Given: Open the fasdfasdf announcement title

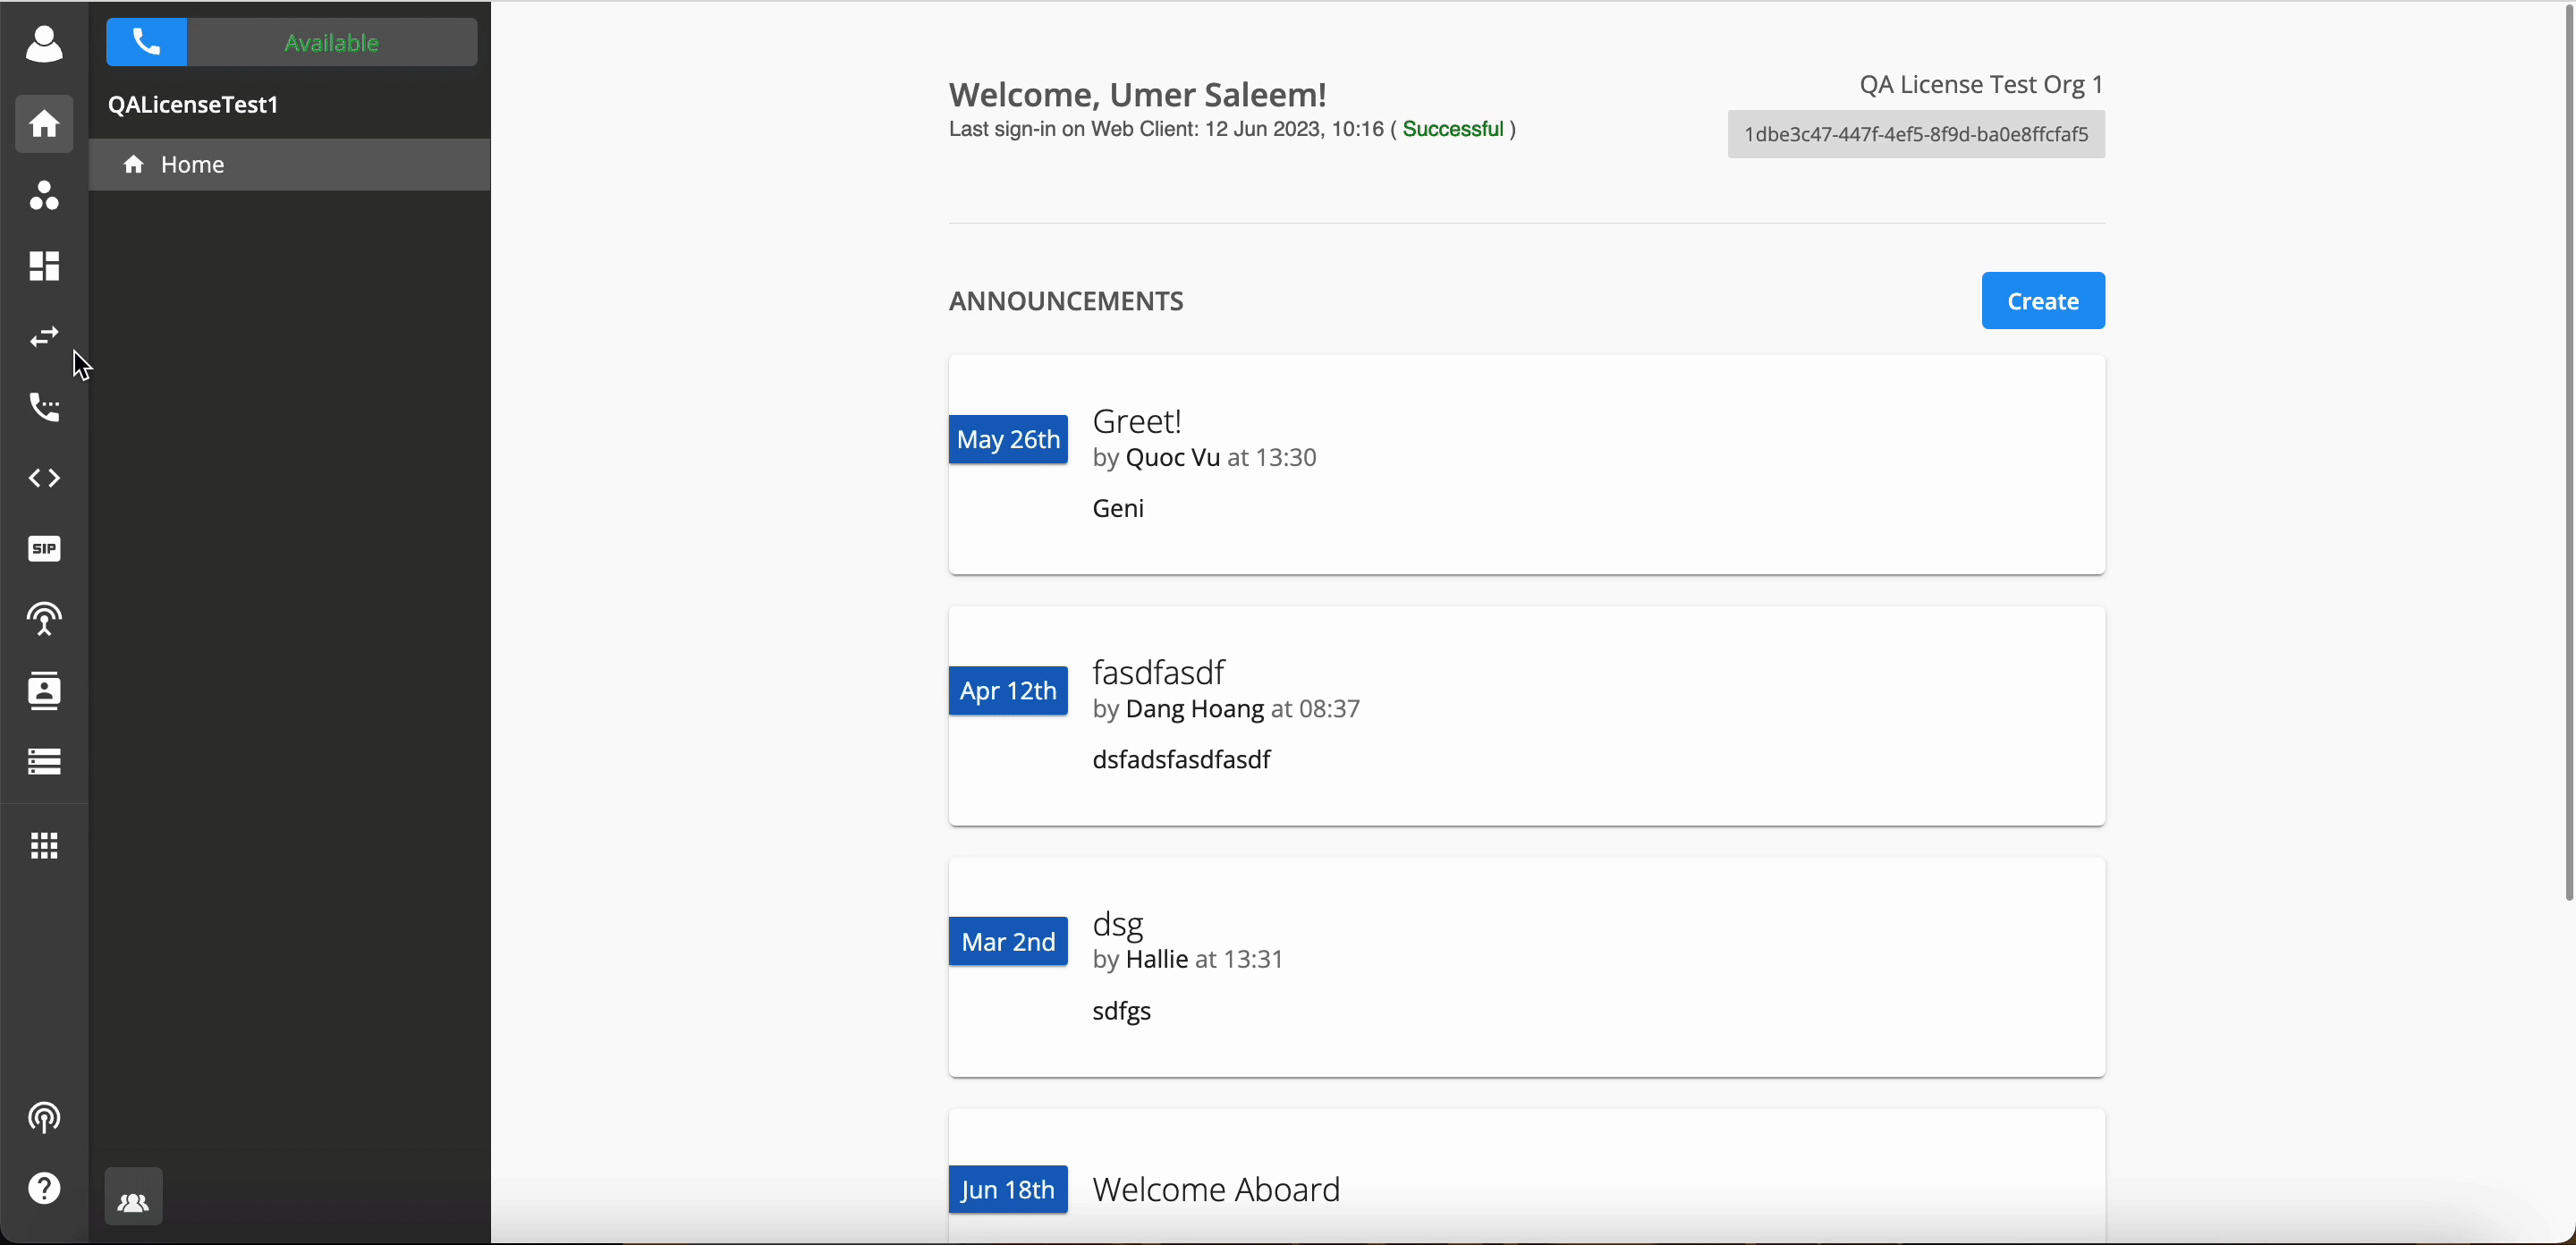Looking at the screenshot, I should [x=1159, y=672].
